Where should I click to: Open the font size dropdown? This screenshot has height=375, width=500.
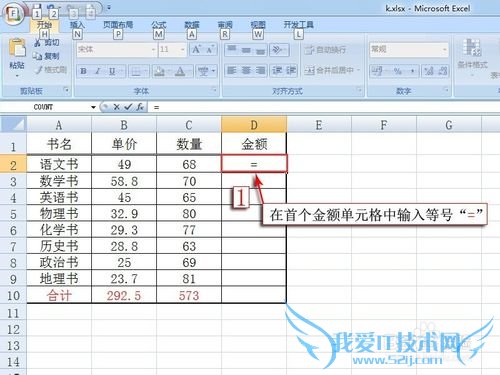pos(183,50)
